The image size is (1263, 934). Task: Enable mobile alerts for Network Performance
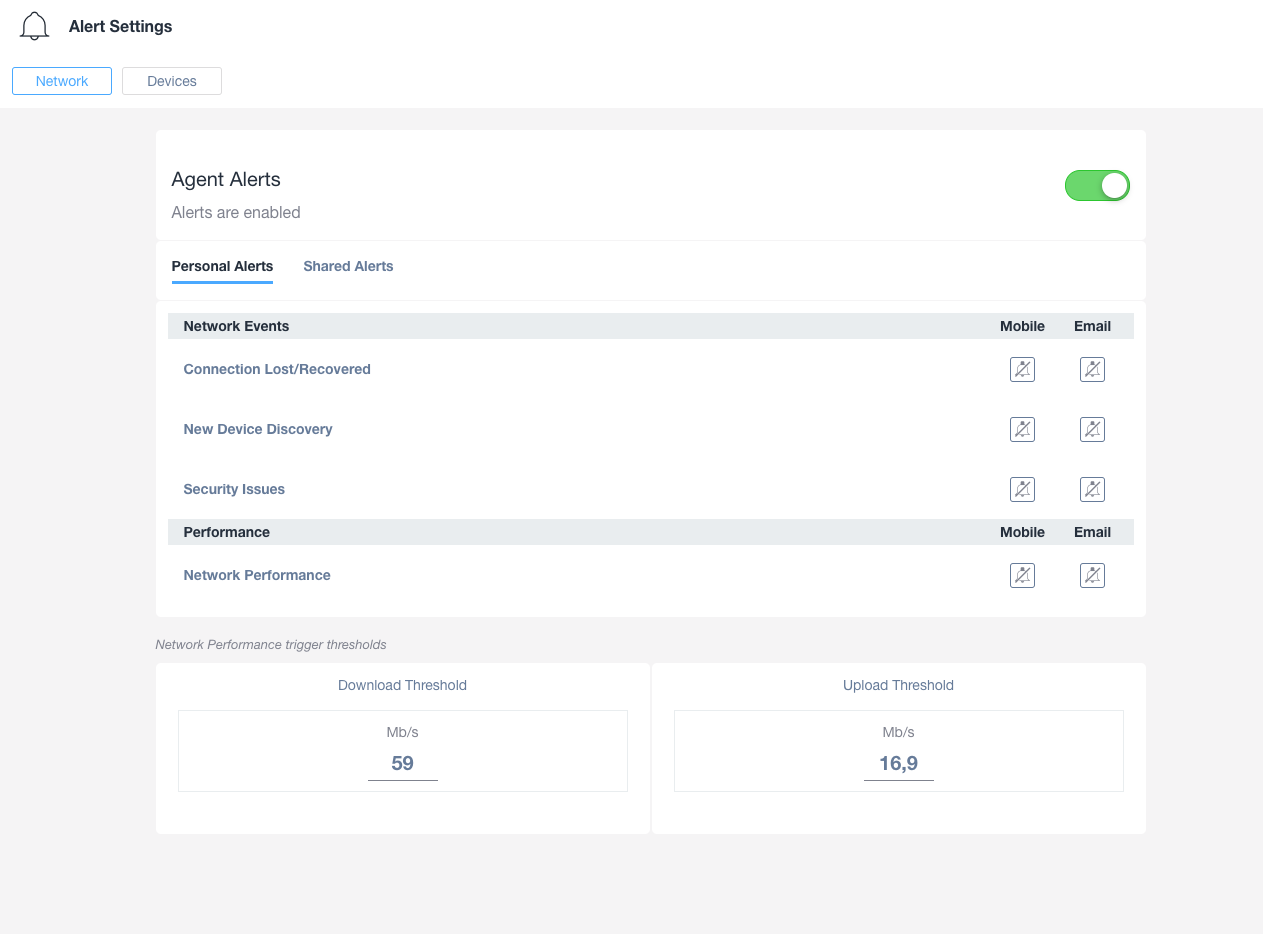[1022, 575]
